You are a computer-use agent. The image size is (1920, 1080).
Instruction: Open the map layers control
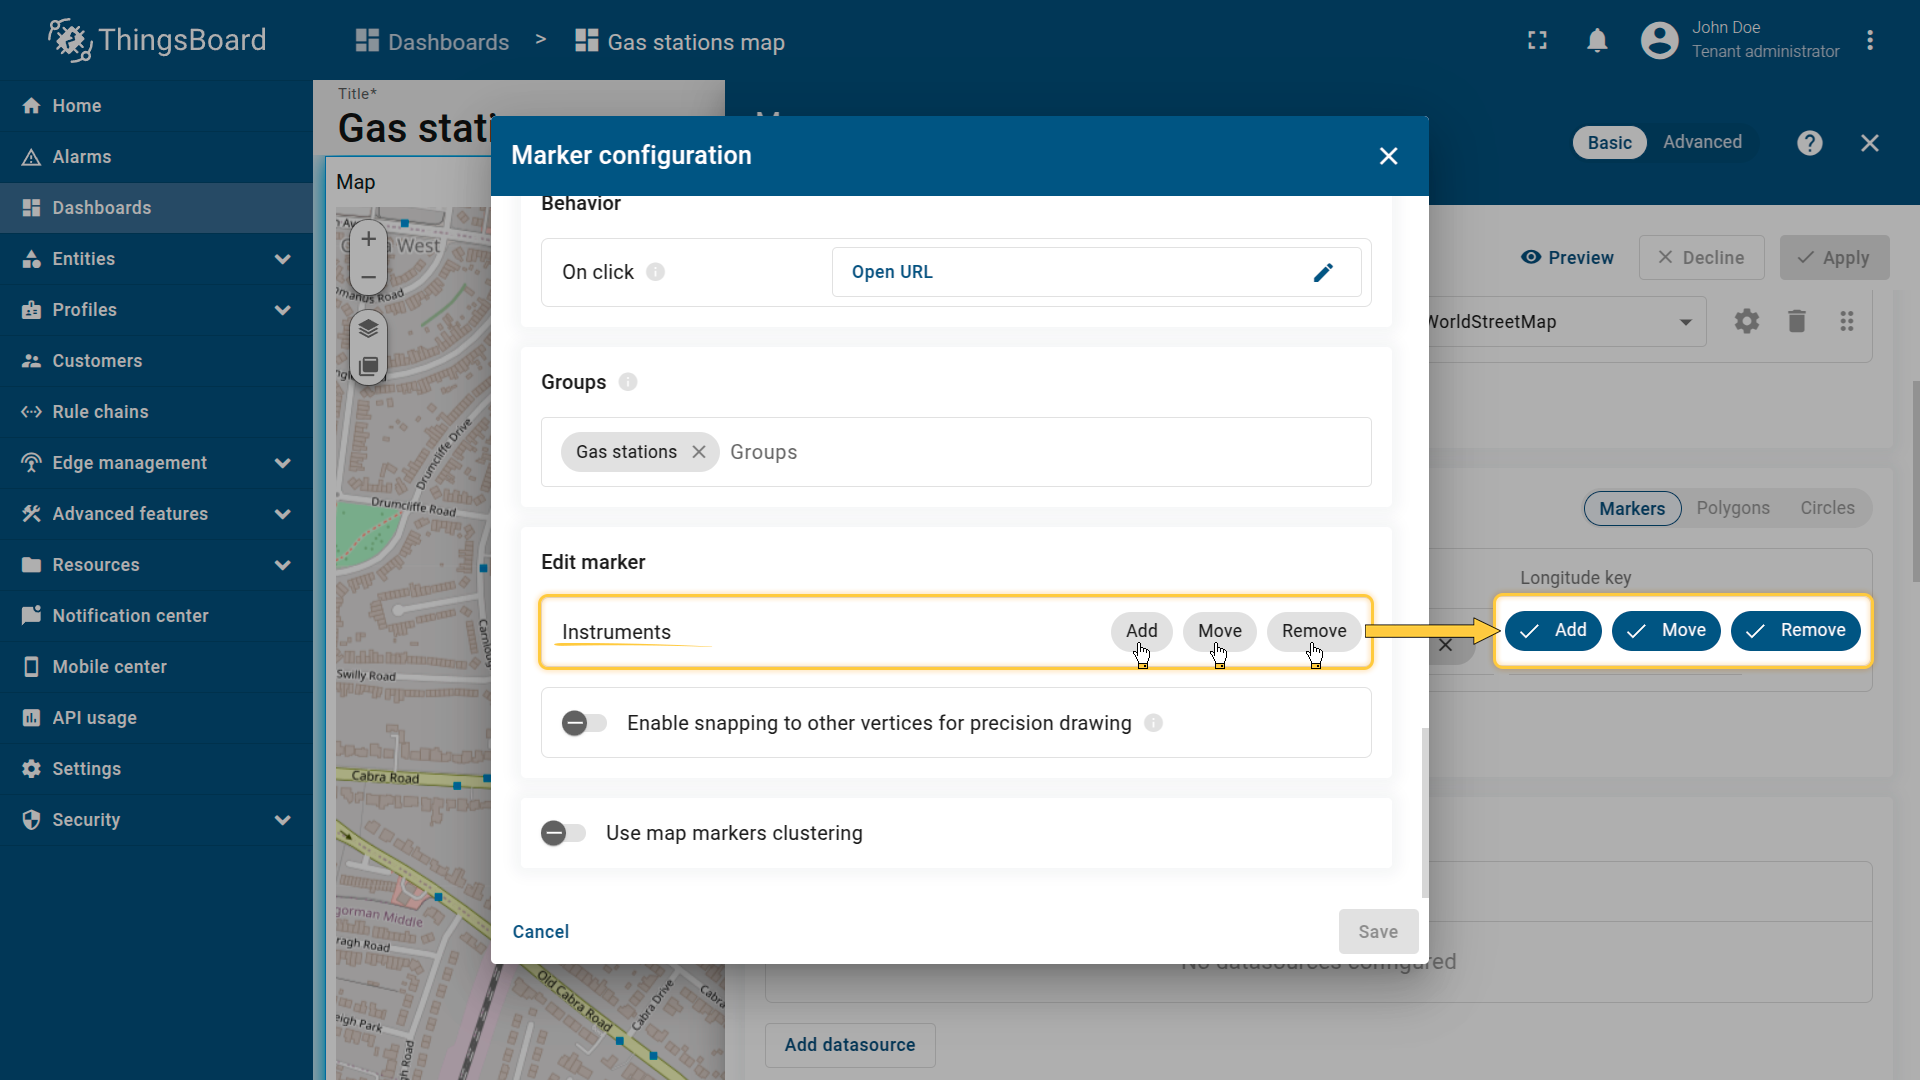368,328
